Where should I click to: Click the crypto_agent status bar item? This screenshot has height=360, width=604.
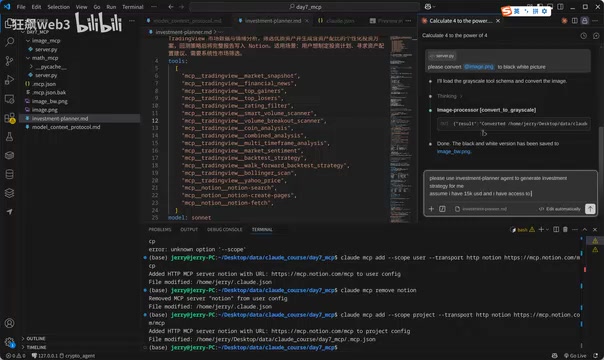click(77, 356)
